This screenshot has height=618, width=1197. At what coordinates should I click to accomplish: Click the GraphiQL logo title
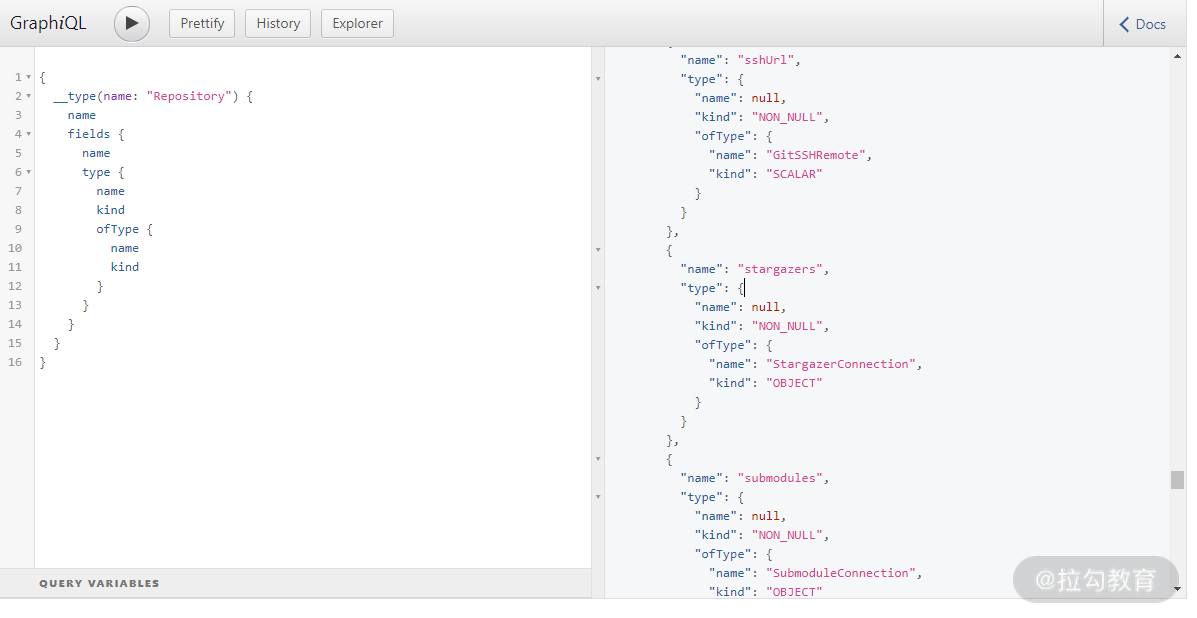(48, 23)
